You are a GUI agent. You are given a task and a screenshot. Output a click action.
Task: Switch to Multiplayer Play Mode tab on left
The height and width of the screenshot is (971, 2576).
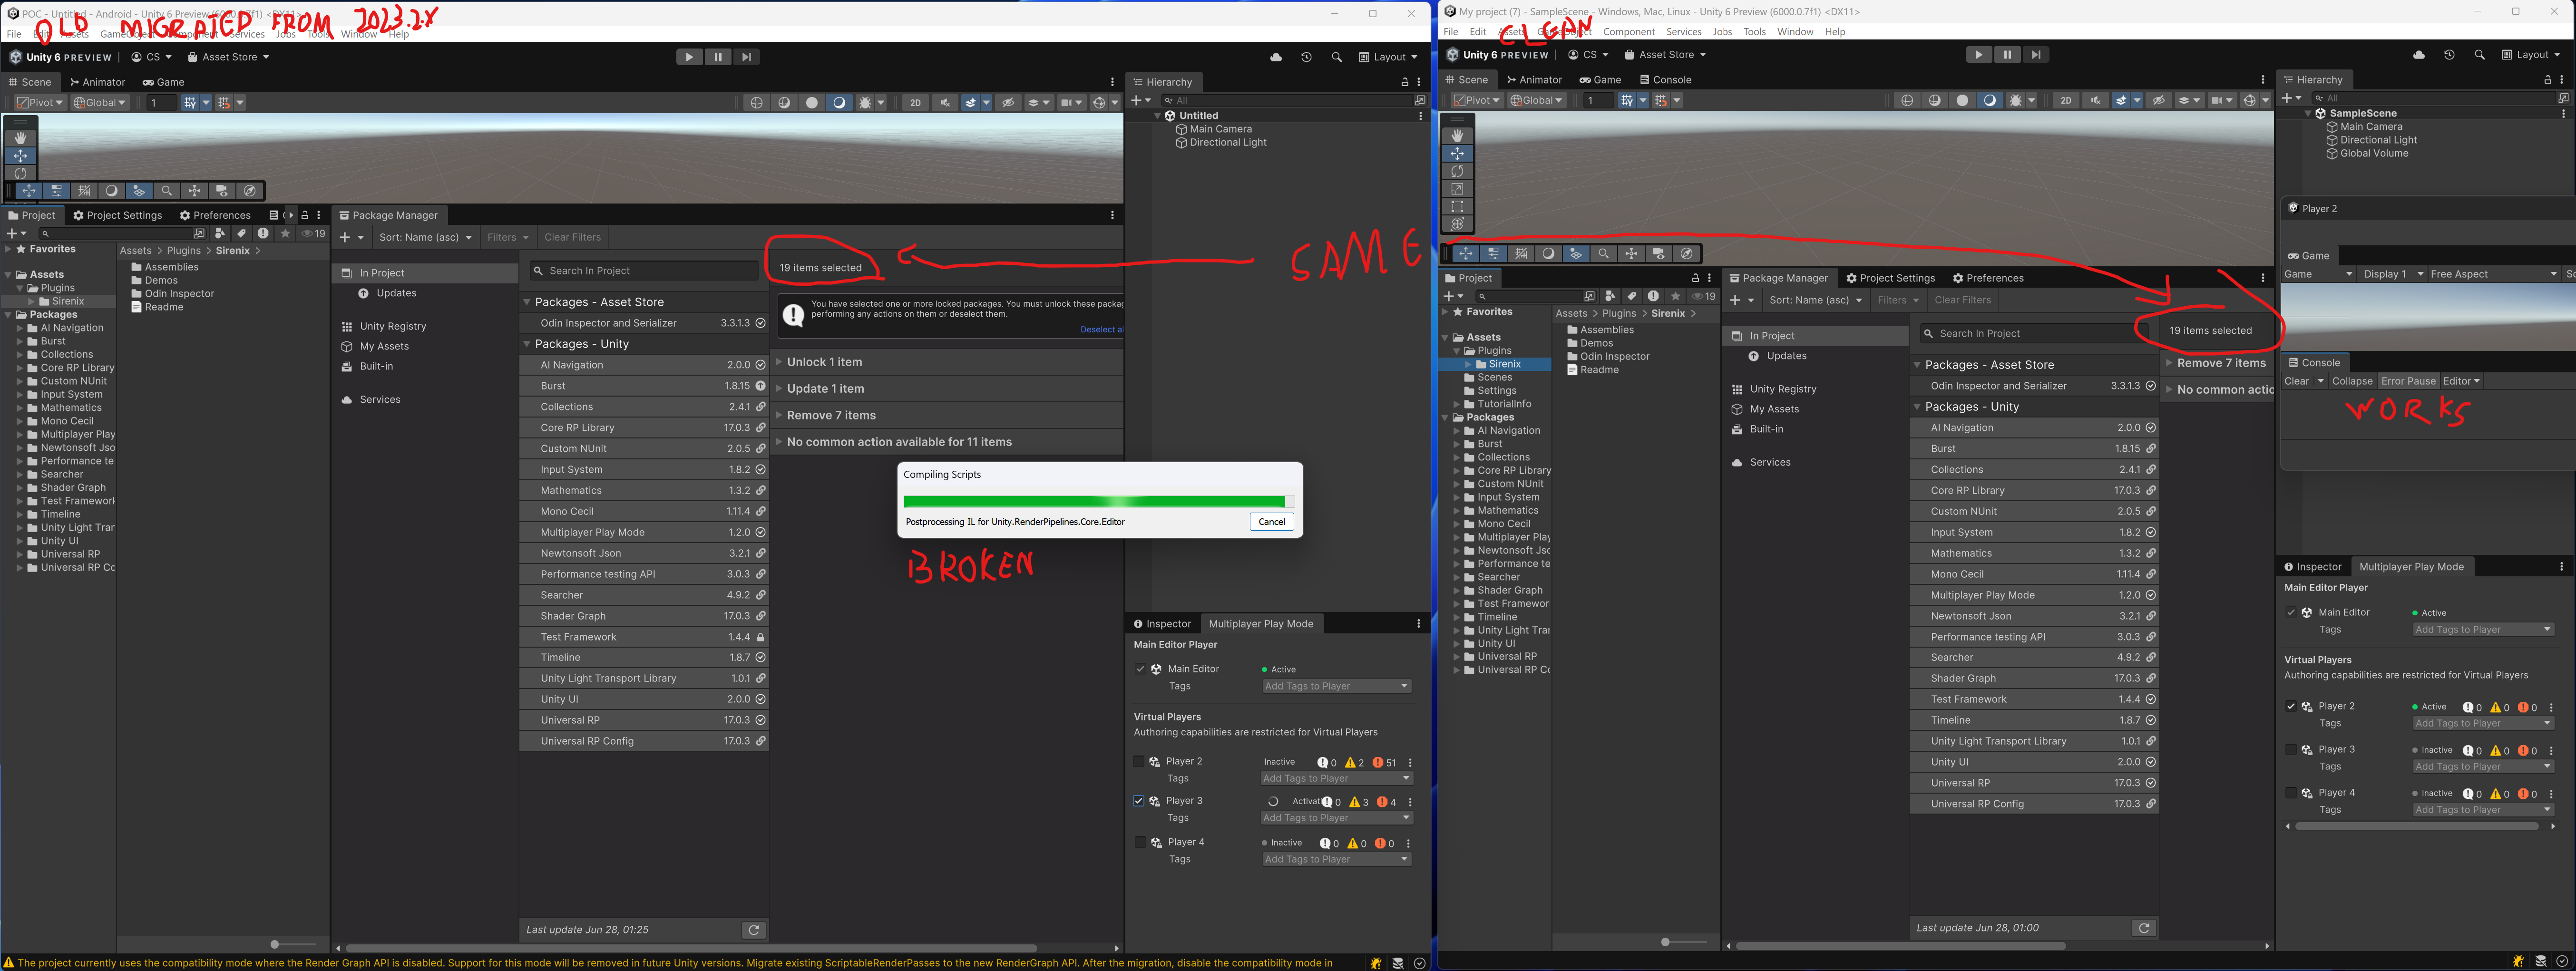[1260, 624]
